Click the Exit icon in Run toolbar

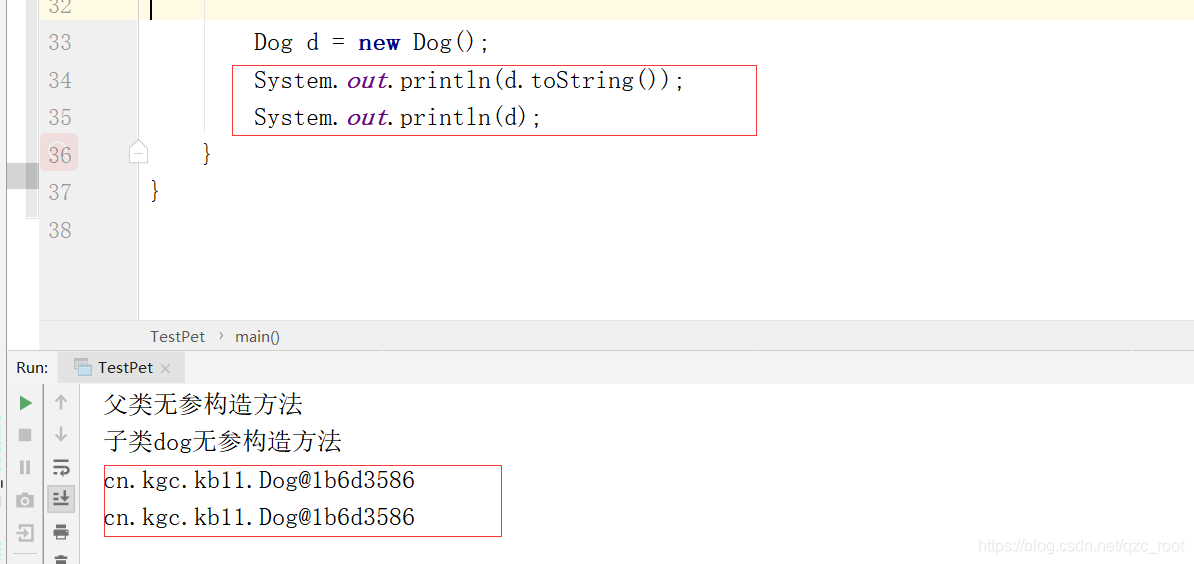tap(25, 533)
